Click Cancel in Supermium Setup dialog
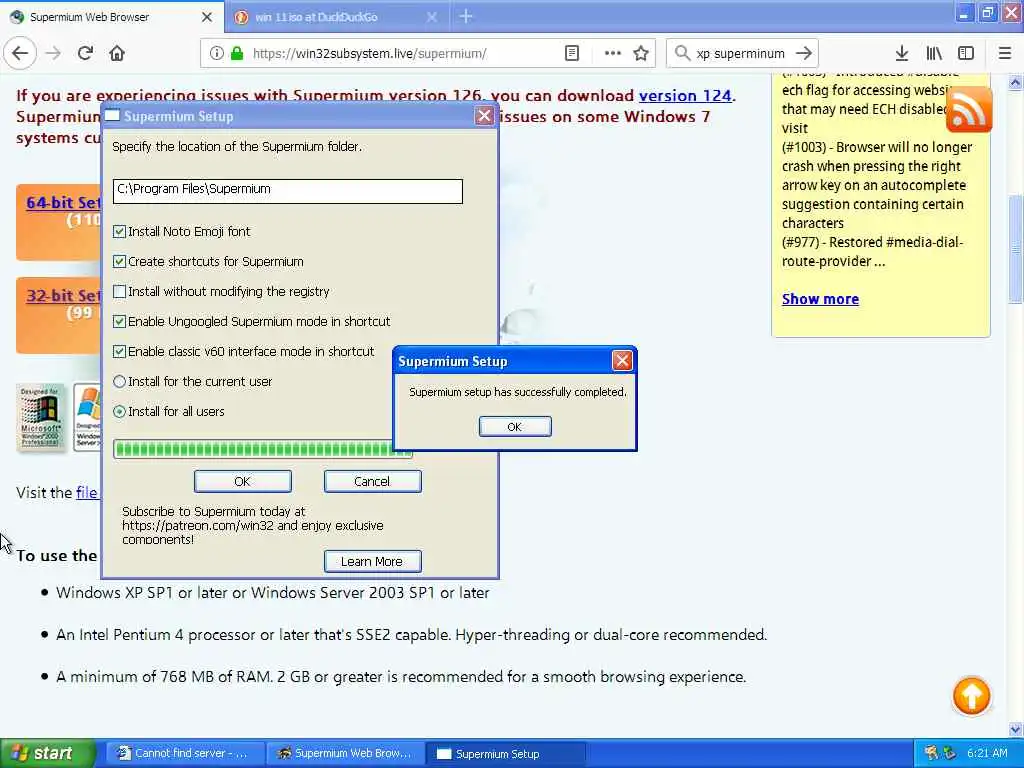Viewport: 1024px width, 768px height. [x=372, y=481]
